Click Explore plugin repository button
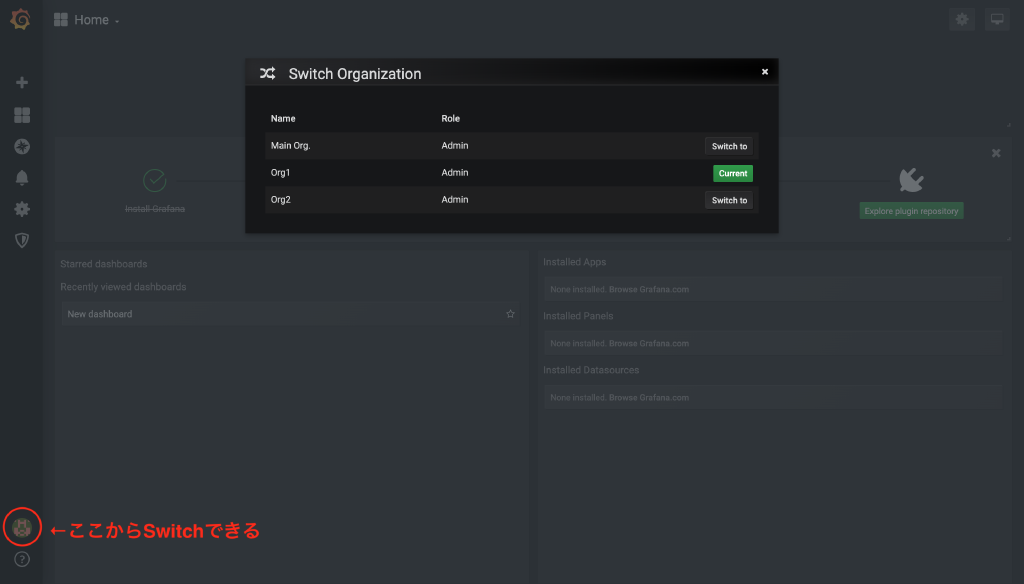1024x584 pixels. pyautogui.click(x=911, y=211)
